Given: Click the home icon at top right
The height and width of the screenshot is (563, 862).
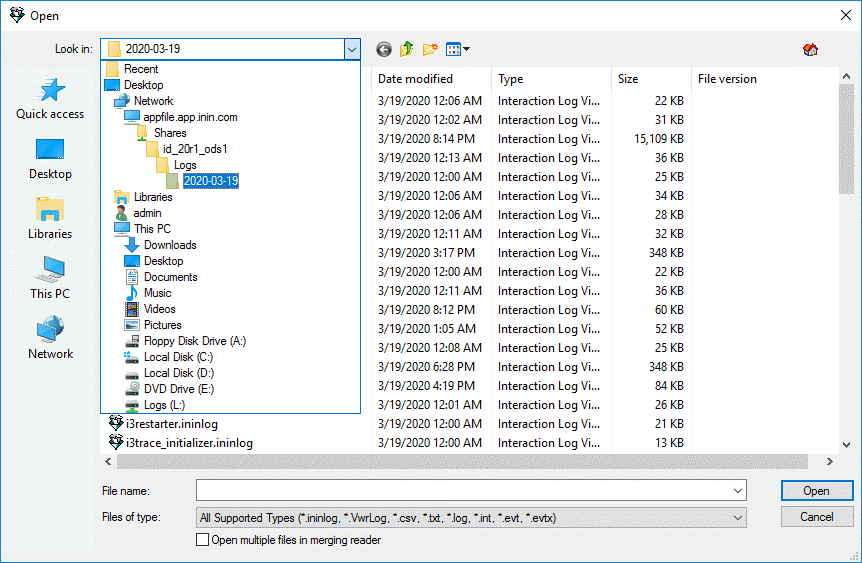Looking at the screenshot, I should [x=810, y=50].
